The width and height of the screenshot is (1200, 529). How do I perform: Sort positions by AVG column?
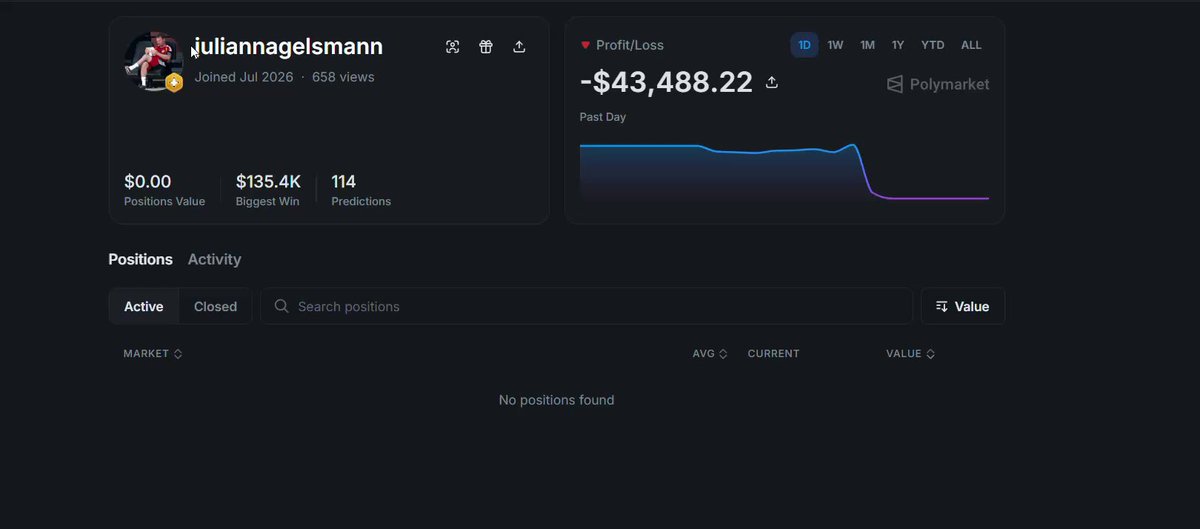coord(710,354)
